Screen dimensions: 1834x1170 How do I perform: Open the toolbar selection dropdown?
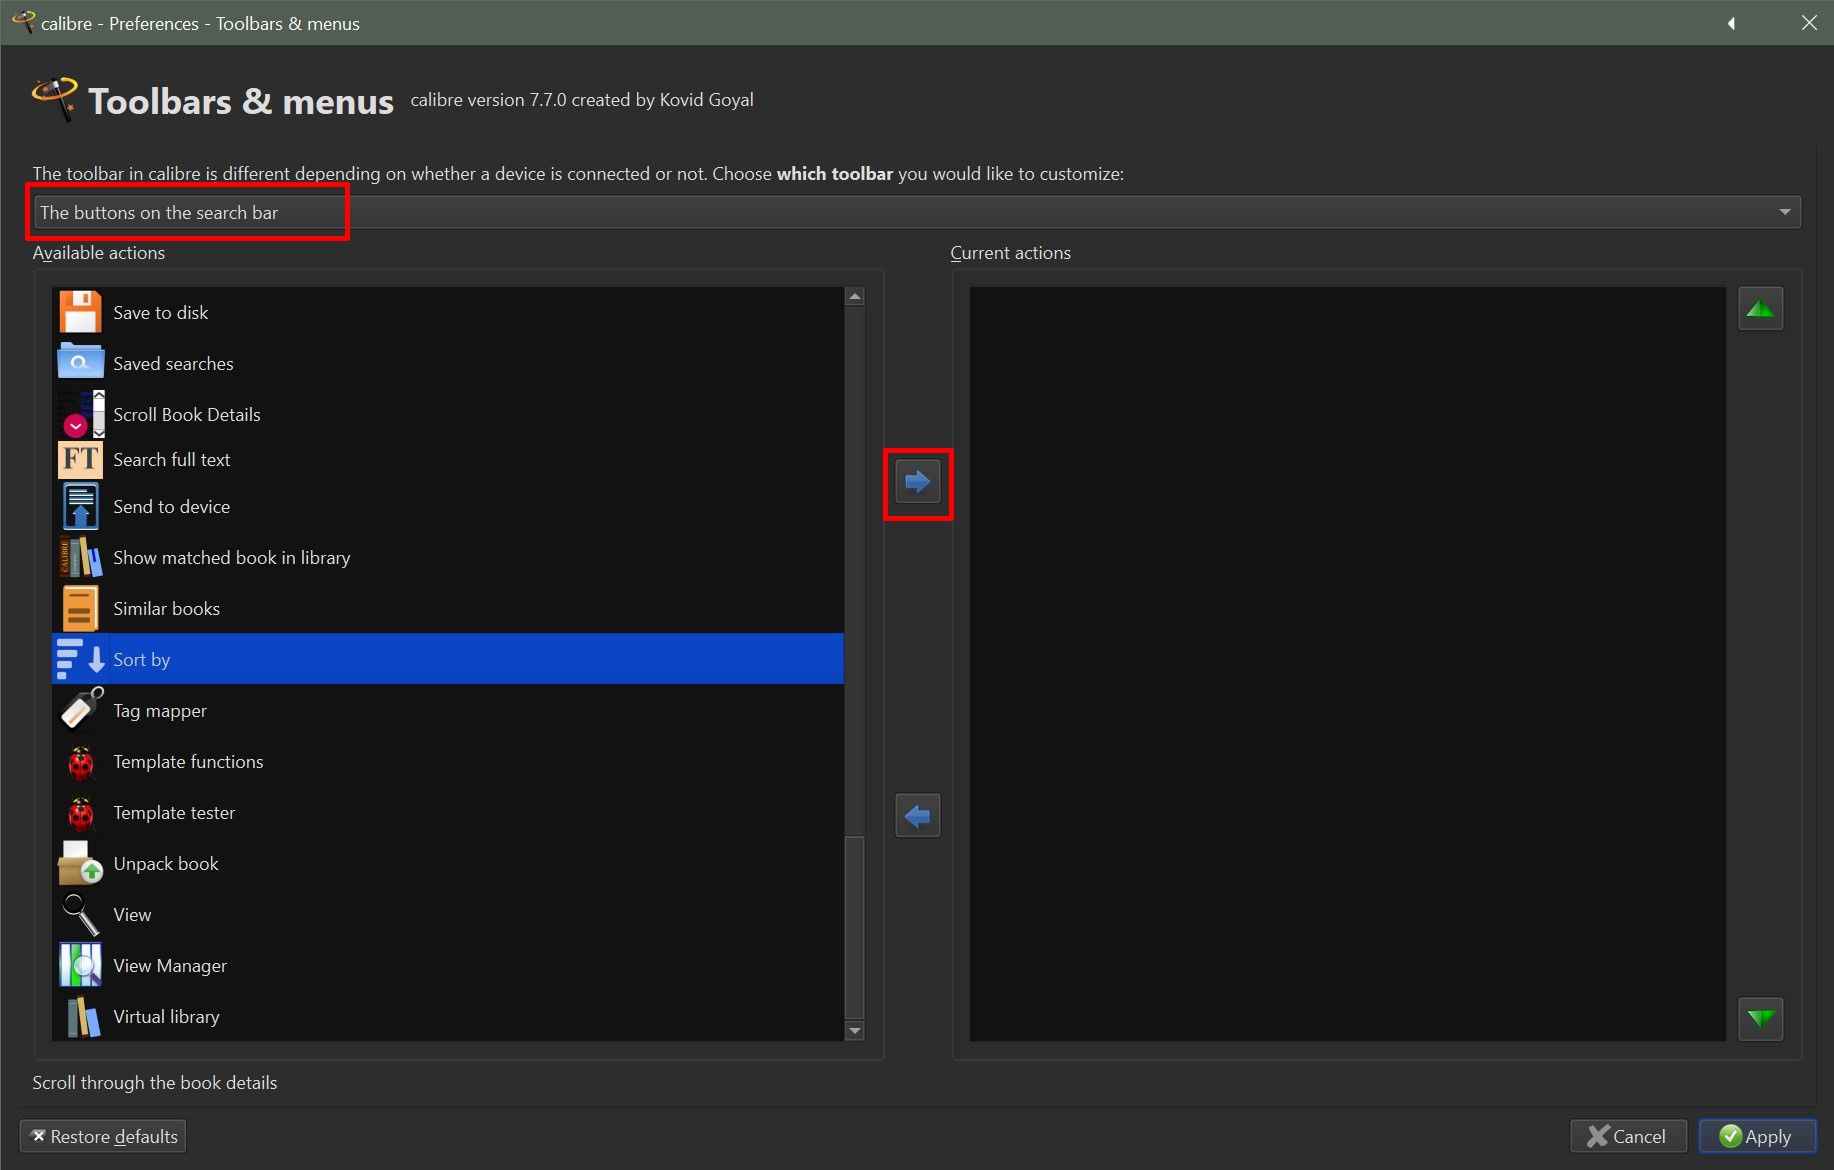pyautogui.click(x=917, y=212)
